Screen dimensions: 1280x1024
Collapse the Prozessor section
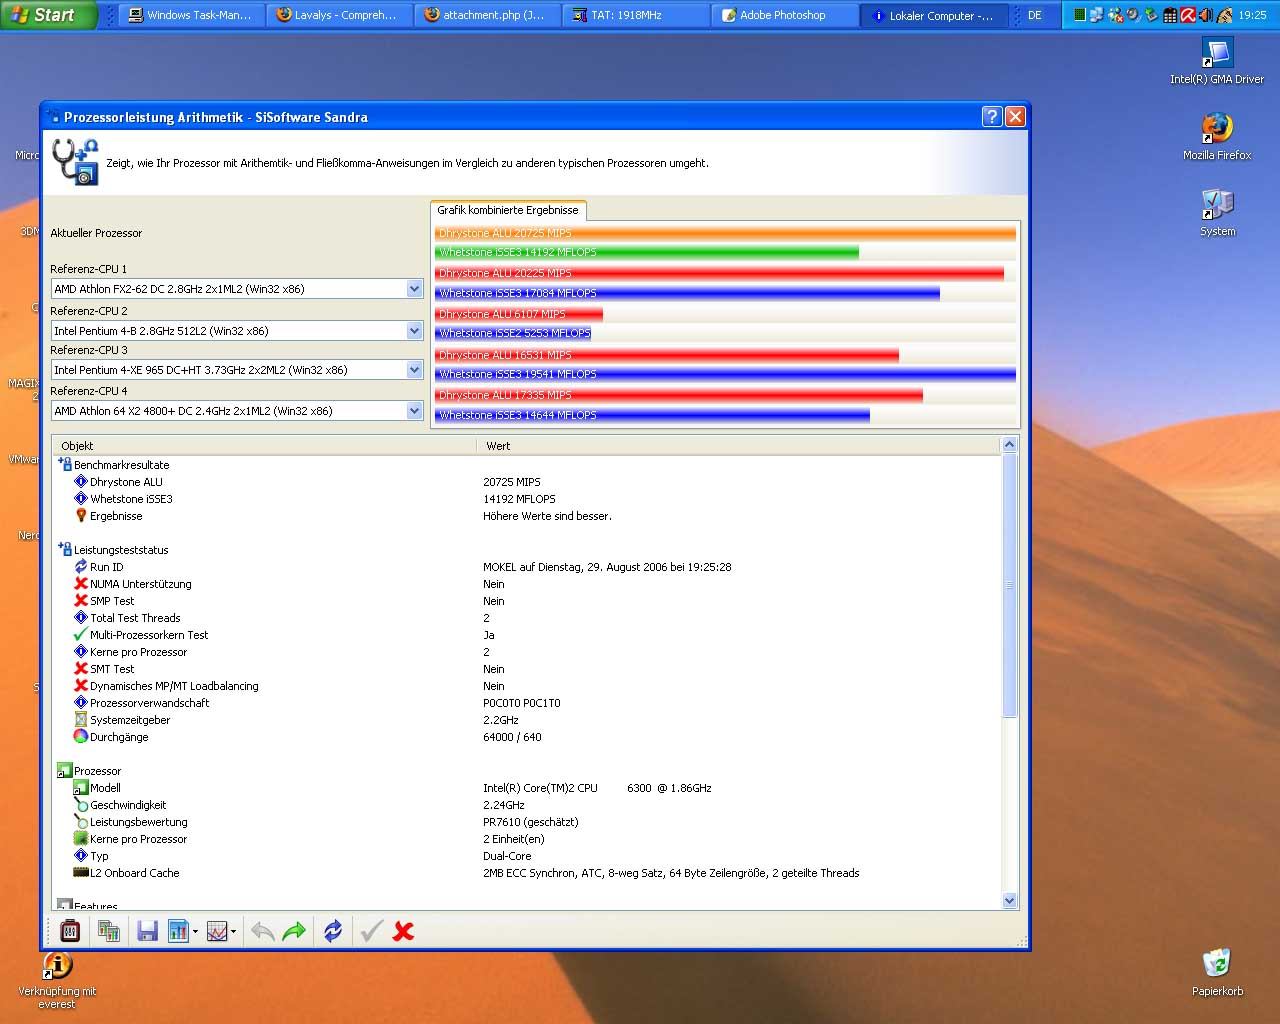click(x=64, y=771)
